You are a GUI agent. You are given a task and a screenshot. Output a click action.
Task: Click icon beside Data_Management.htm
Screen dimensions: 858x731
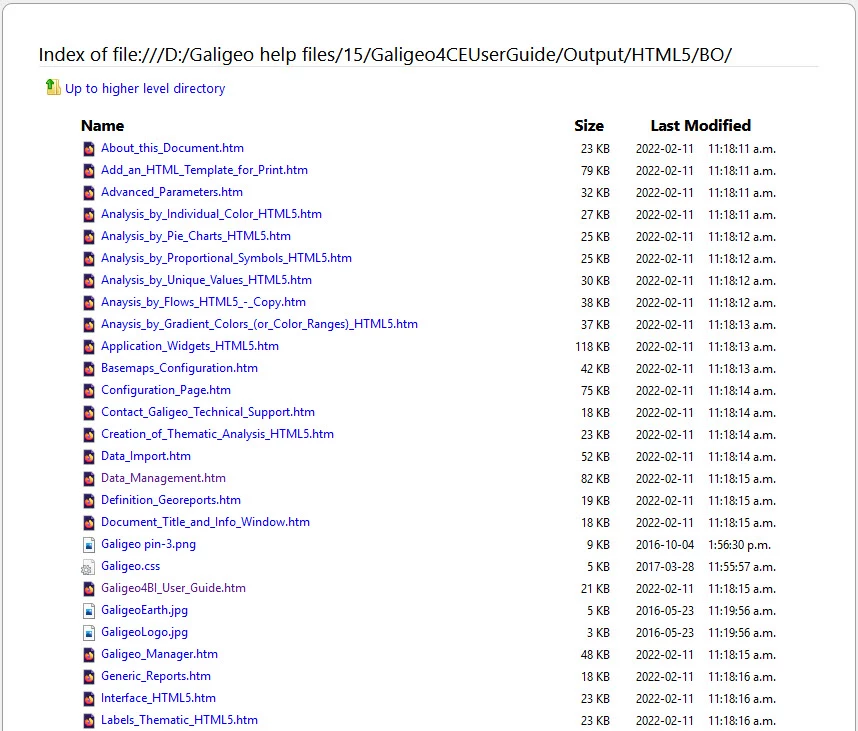(x=89, y=479)
